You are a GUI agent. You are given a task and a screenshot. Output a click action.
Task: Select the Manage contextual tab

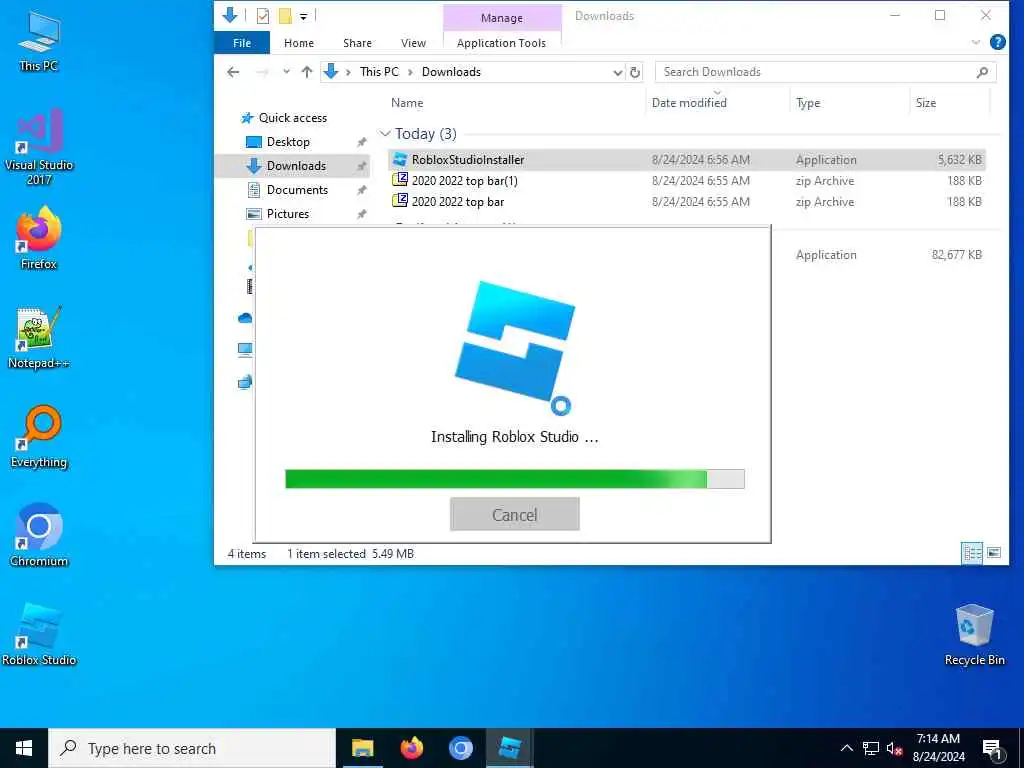(x=502, y=18)
